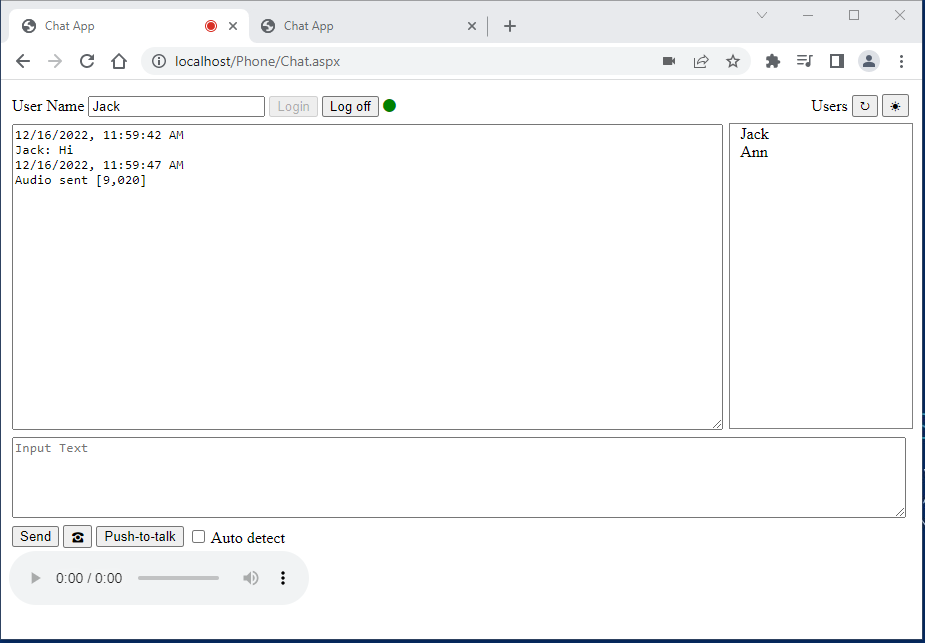Click the 'Jack: Hi' chat line
The image size is (925, 643).
point(44,150)
